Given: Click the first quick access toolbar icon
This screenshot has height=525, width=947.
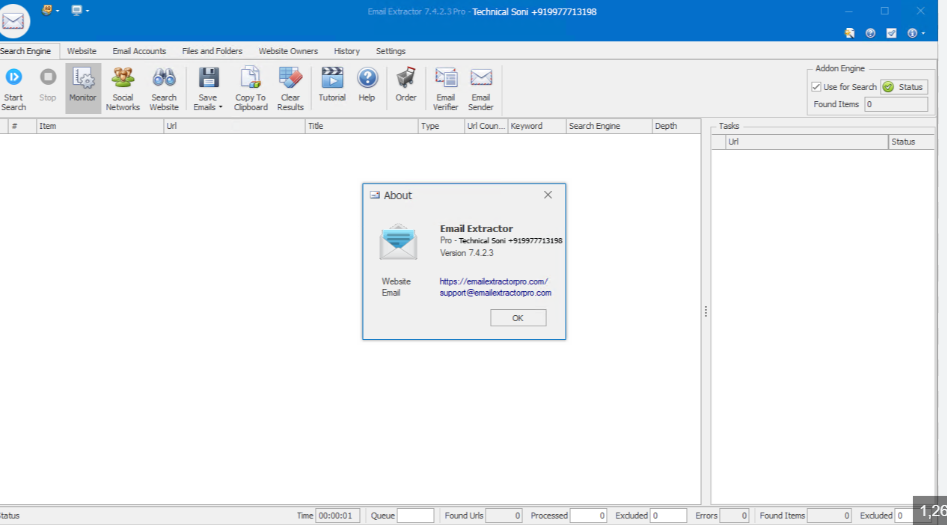Looking at the screenshot, I should (x=47, y=10).
